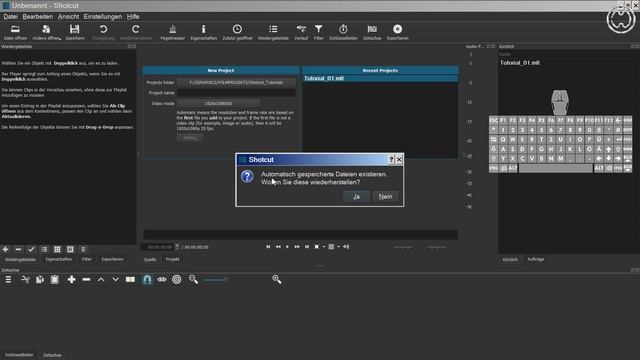
Task: Switch to Schlüsselbilder tab at bottom
Action: 19,355
